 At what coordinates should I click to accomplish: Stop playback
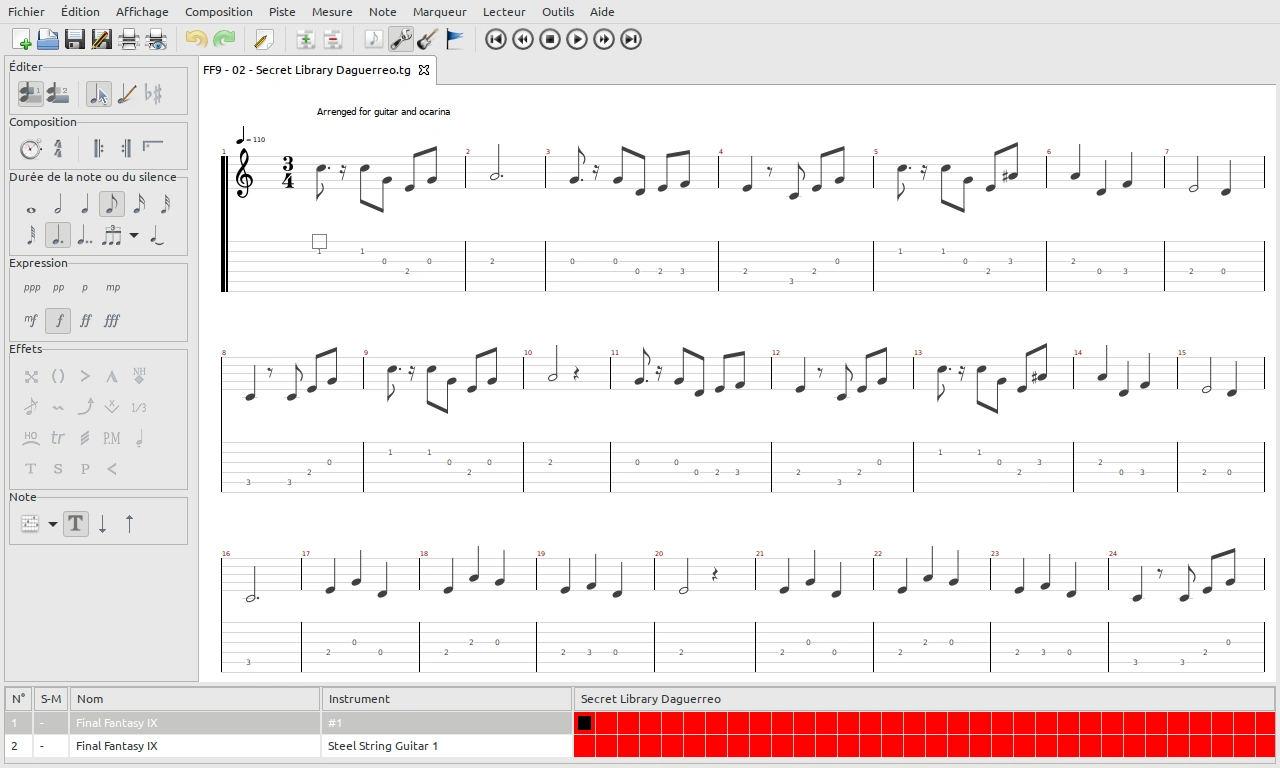(x=549, y=39)
